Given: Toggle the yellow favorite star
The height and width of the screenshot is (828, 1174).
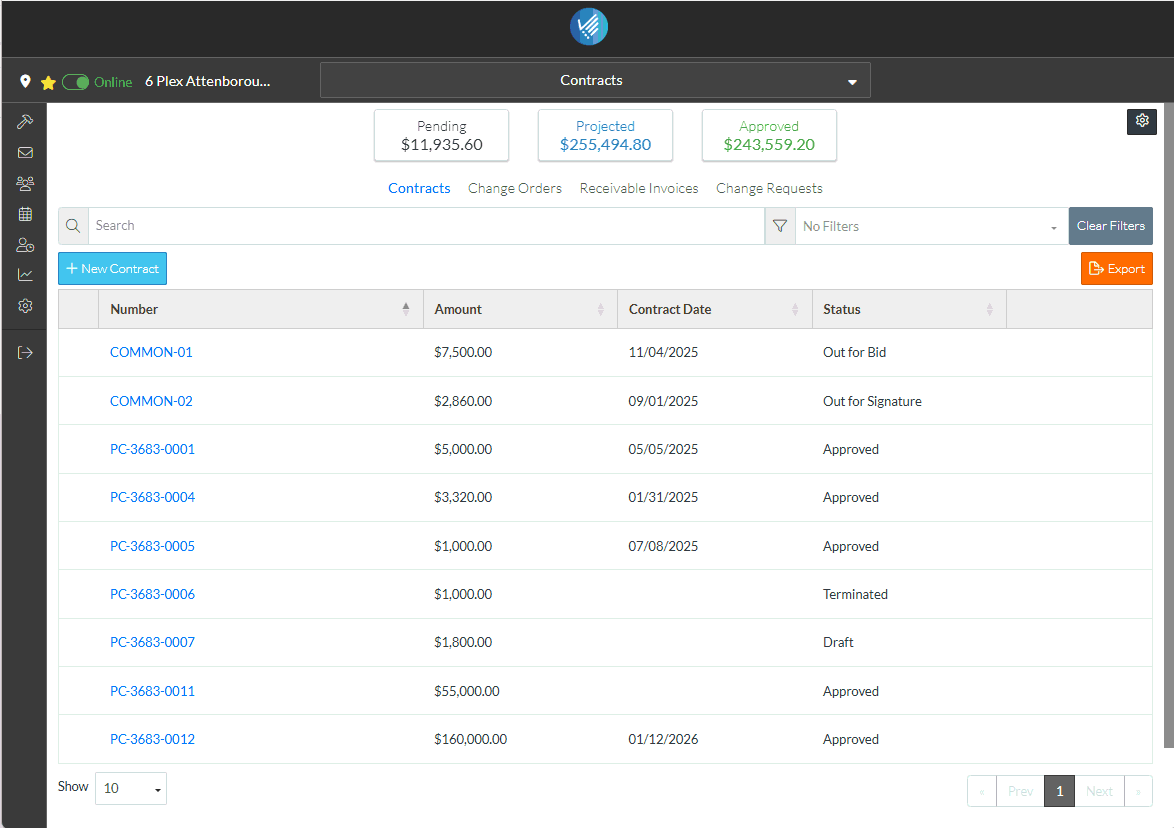Looking at the screenshot, I should 48,83.
